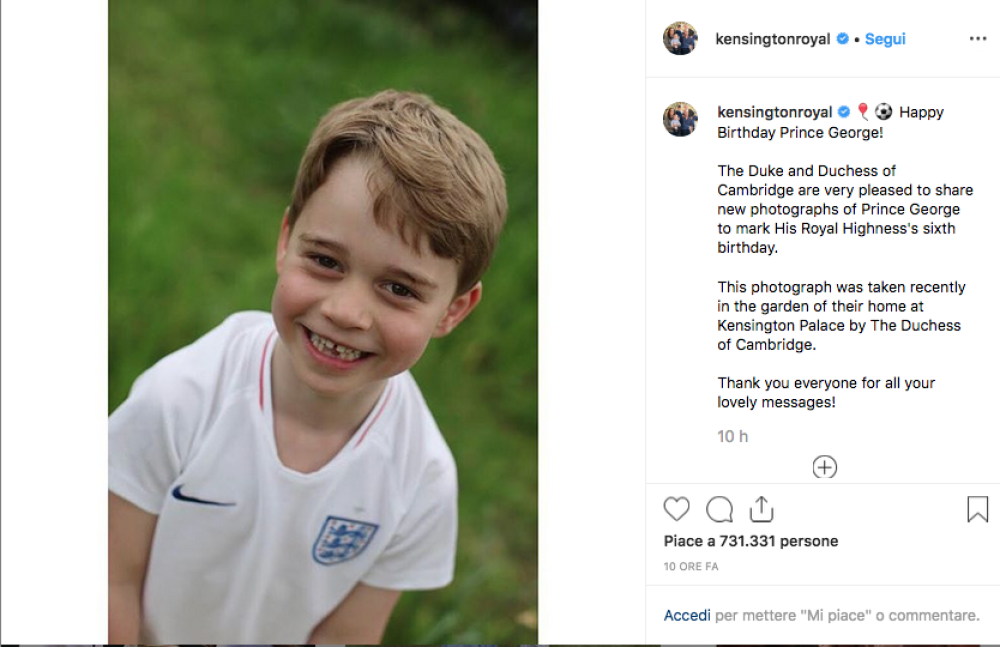The image size is (1000, 647).
Task: Click the "10 h" caption timestamp
Action: coord(732,436)
